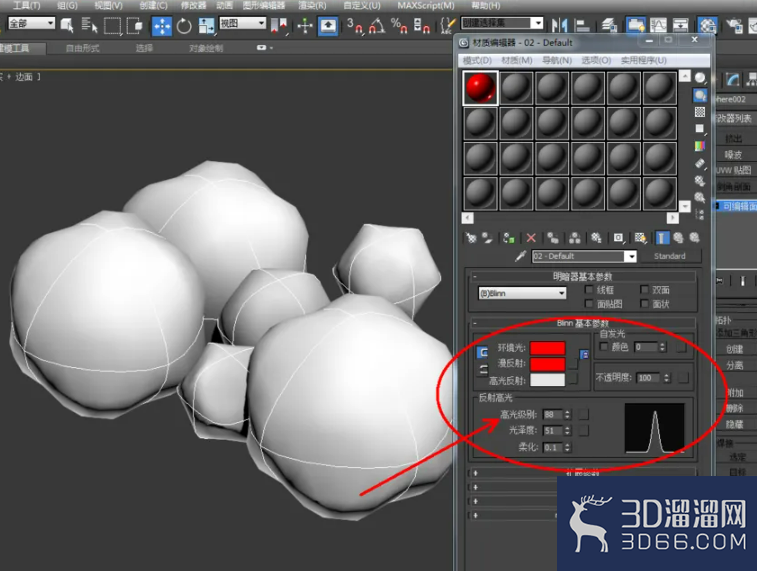This screenshot has width=757, height=571.
Task: Open 实用程序(U) menu in Material Editor
Action: tap(644, 60)
